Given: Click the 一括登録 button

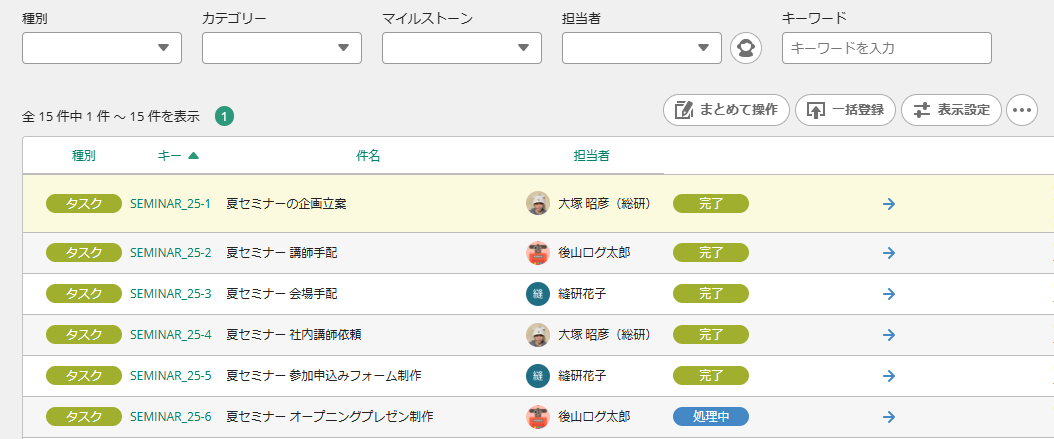Looking at the screenshot, I should [845, 110].
